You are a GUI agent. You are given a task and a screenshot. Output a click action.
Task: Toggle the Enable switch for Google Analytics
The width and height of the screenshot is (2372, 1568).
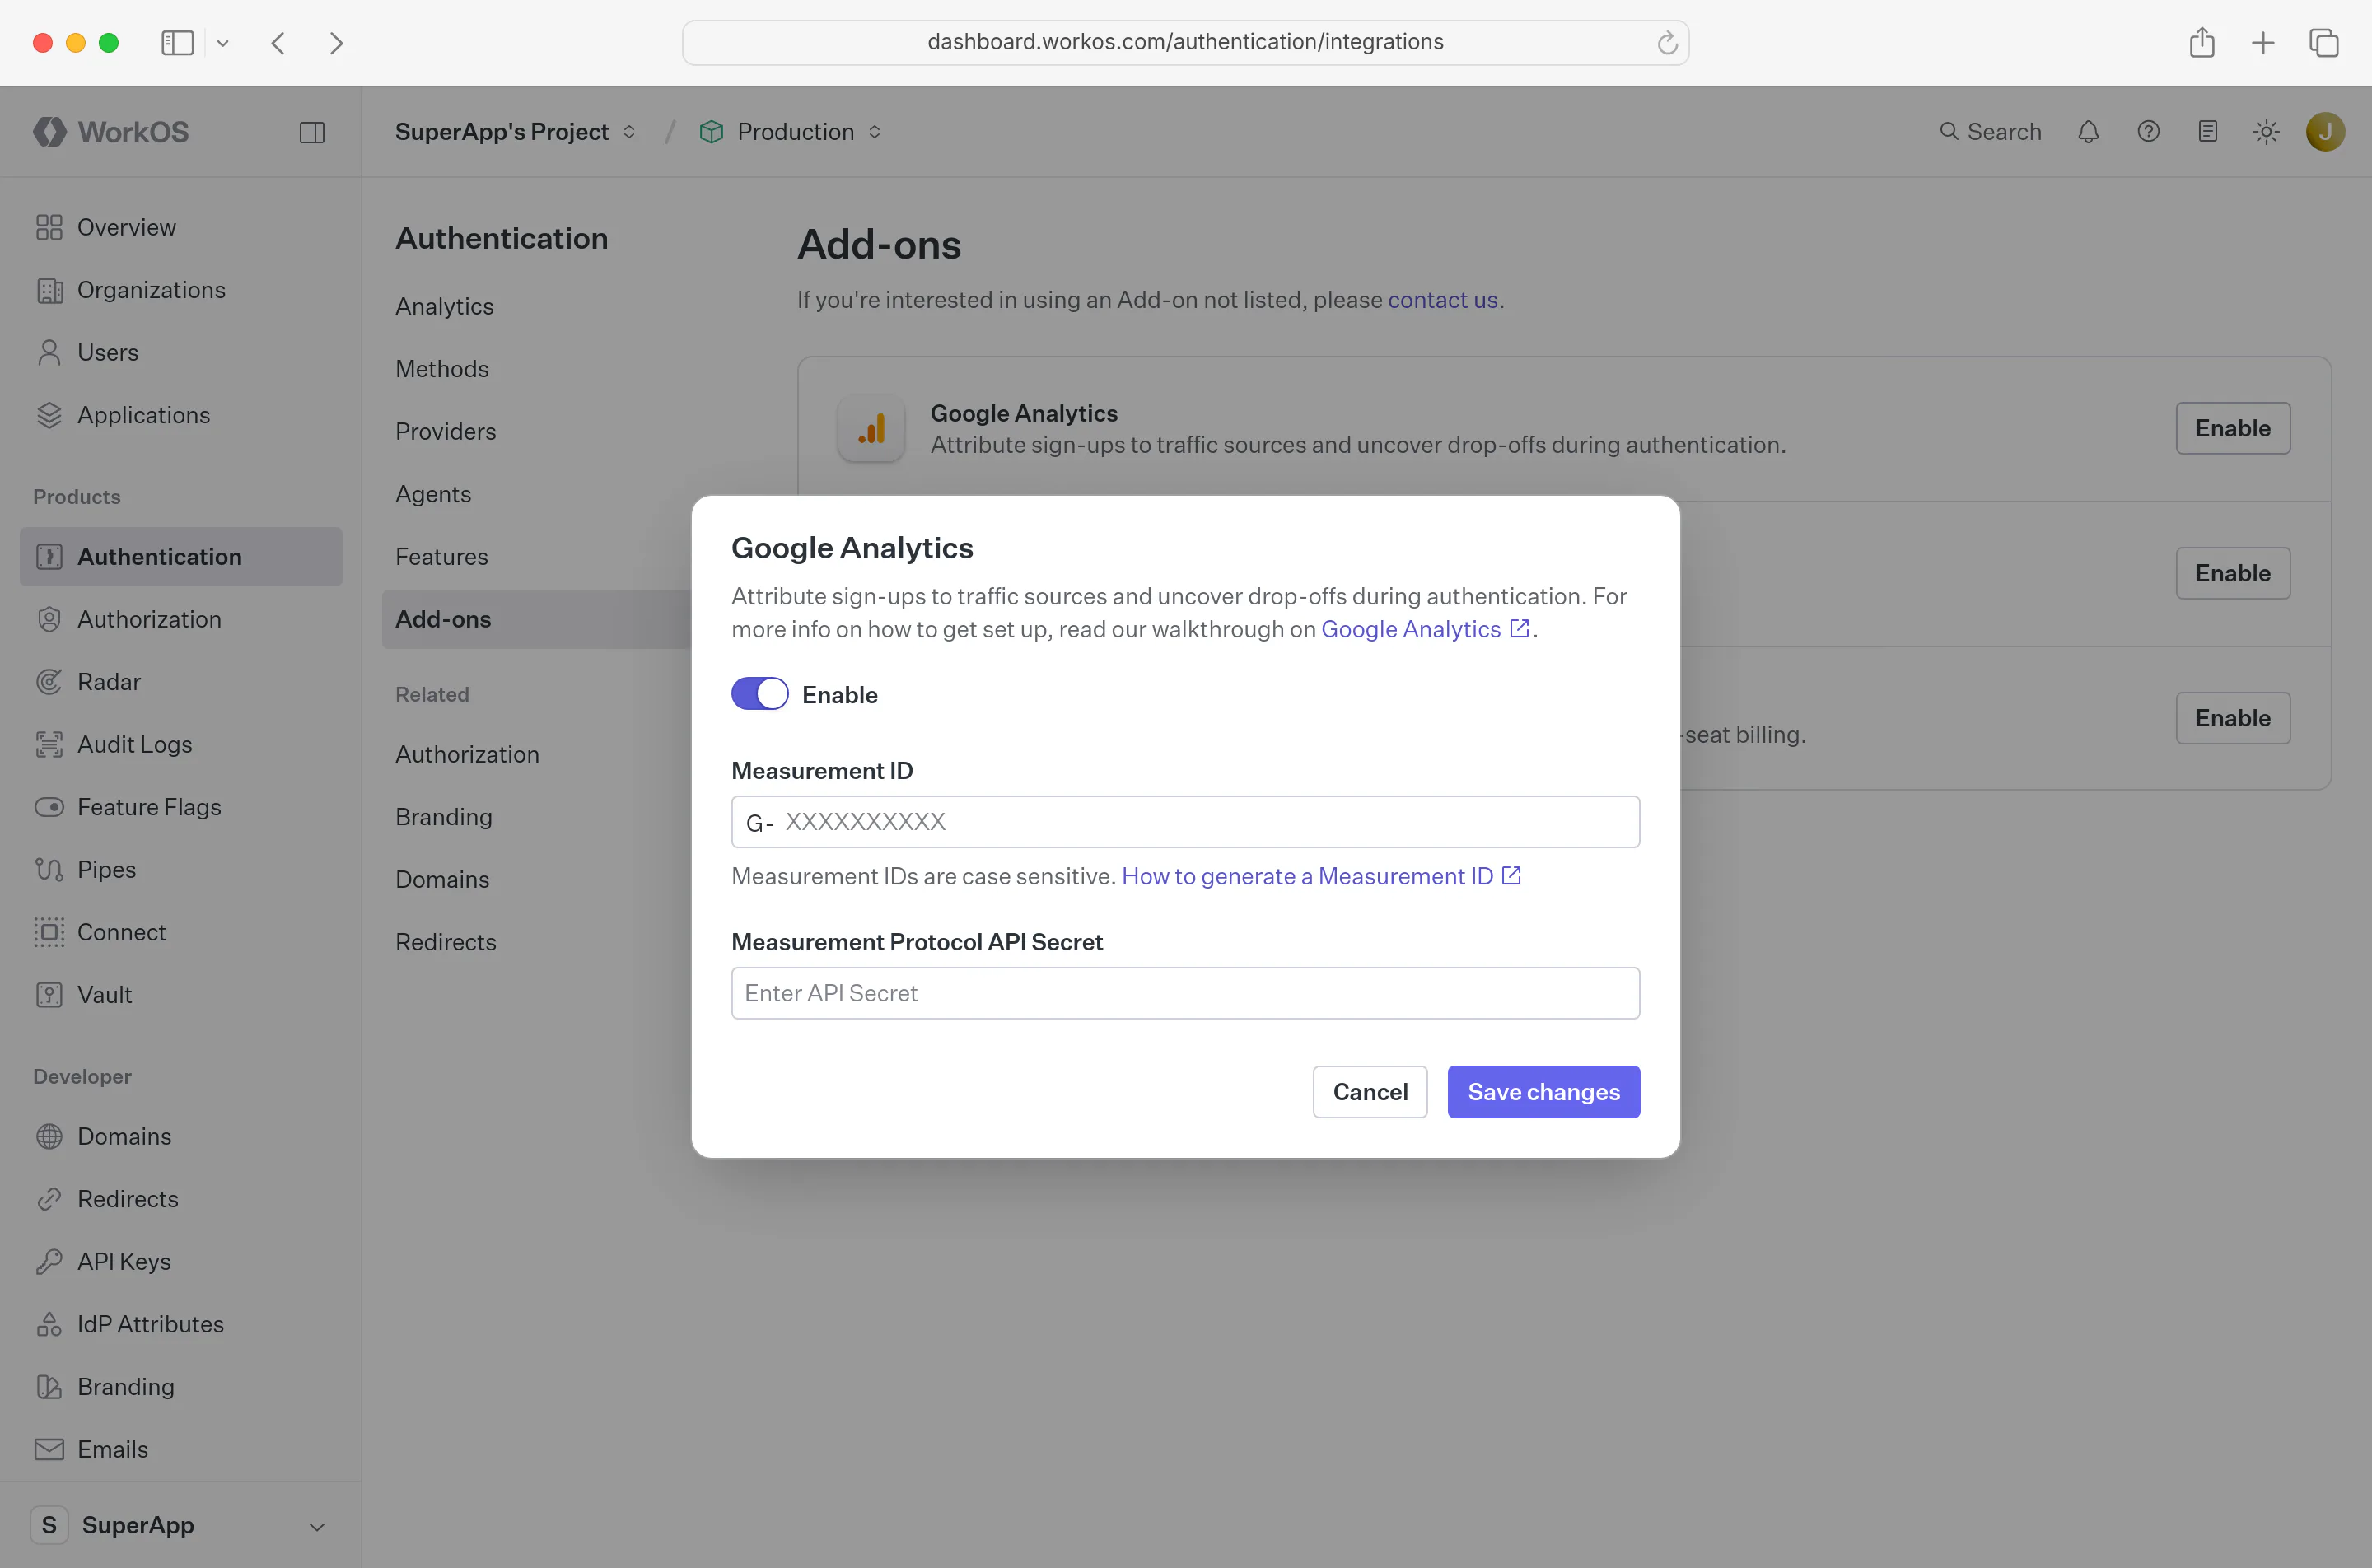(x=759, y=694)
